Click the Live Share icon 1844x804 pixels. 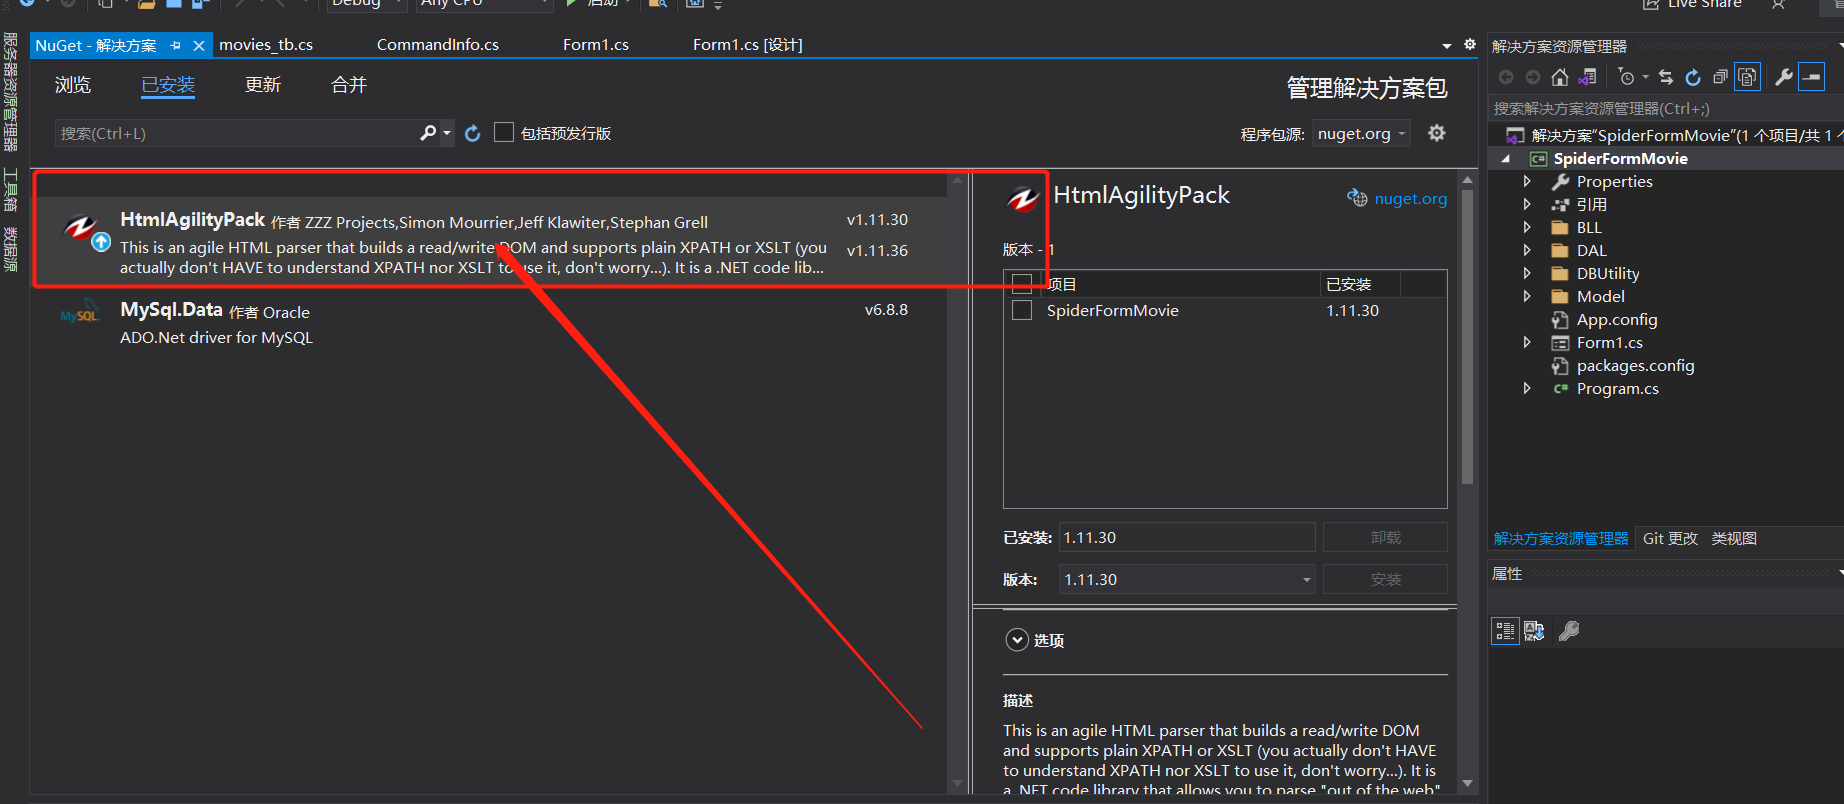pyautogui.click(x=1652, y=4)
